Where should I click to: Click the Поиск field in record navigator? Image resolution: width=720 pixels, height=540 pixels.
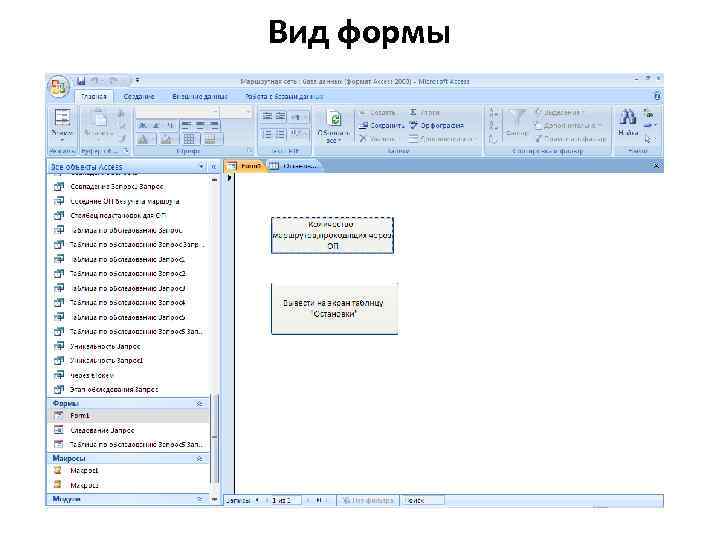click(422, 501)
